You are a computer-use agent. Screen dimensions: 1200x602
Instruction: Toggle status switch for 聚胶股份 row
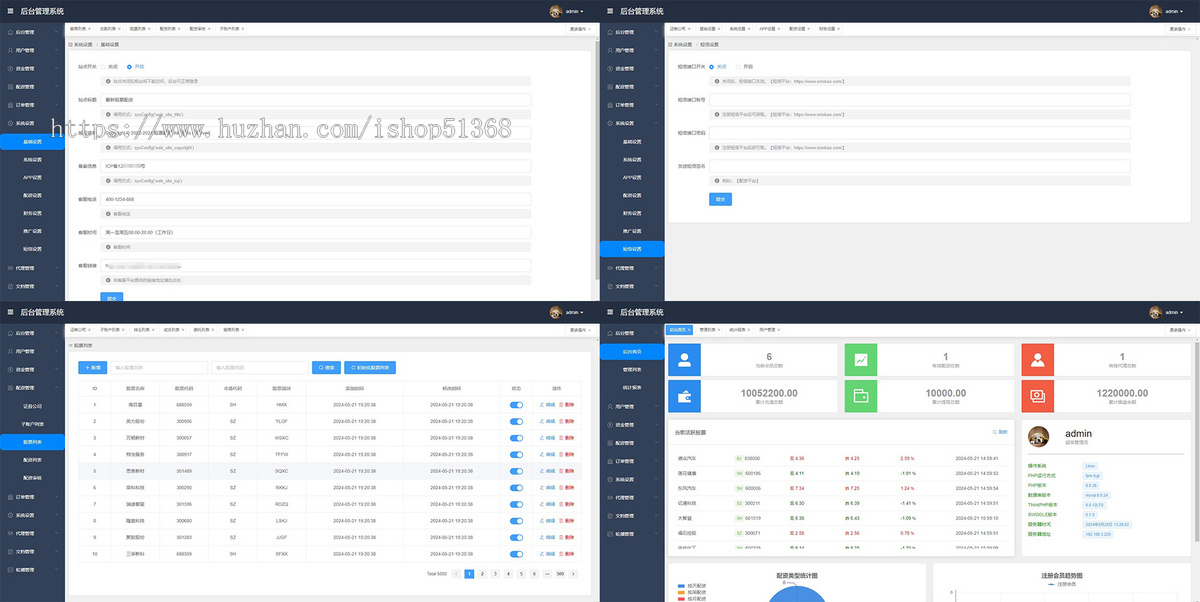click(x=516, y=536)
